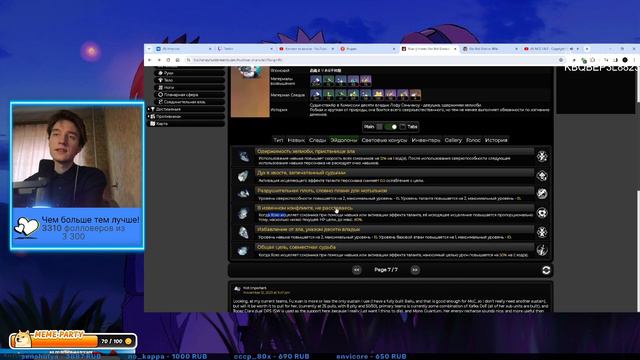Open Карта in the left sidebar

[x=186, y=124]
